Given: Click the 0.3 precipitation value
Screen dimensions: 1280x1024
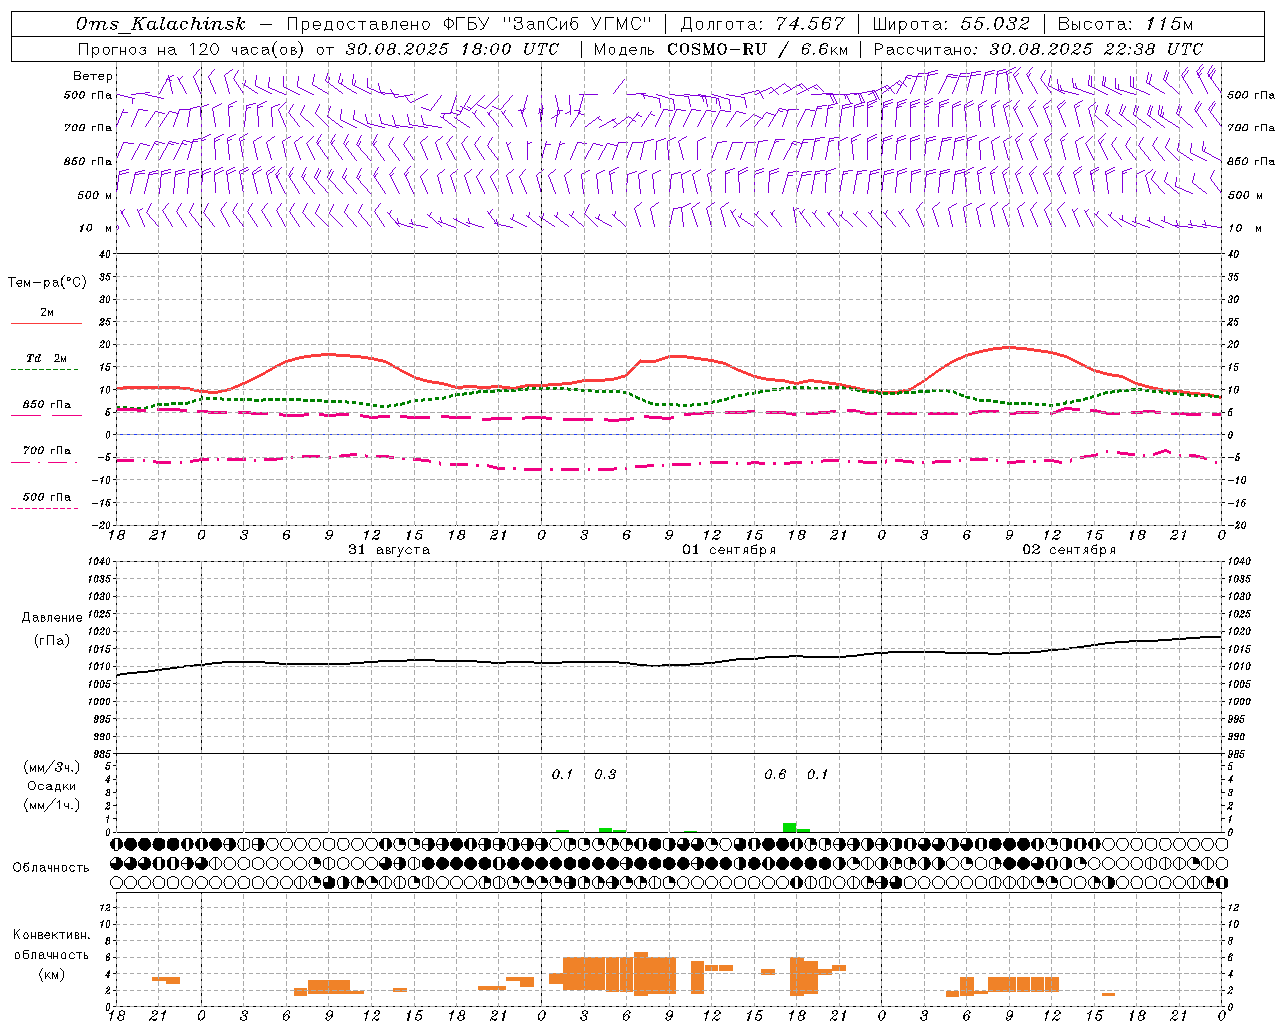Looking at the screenshot, I should pyautogui.click(x=605, y=775).
